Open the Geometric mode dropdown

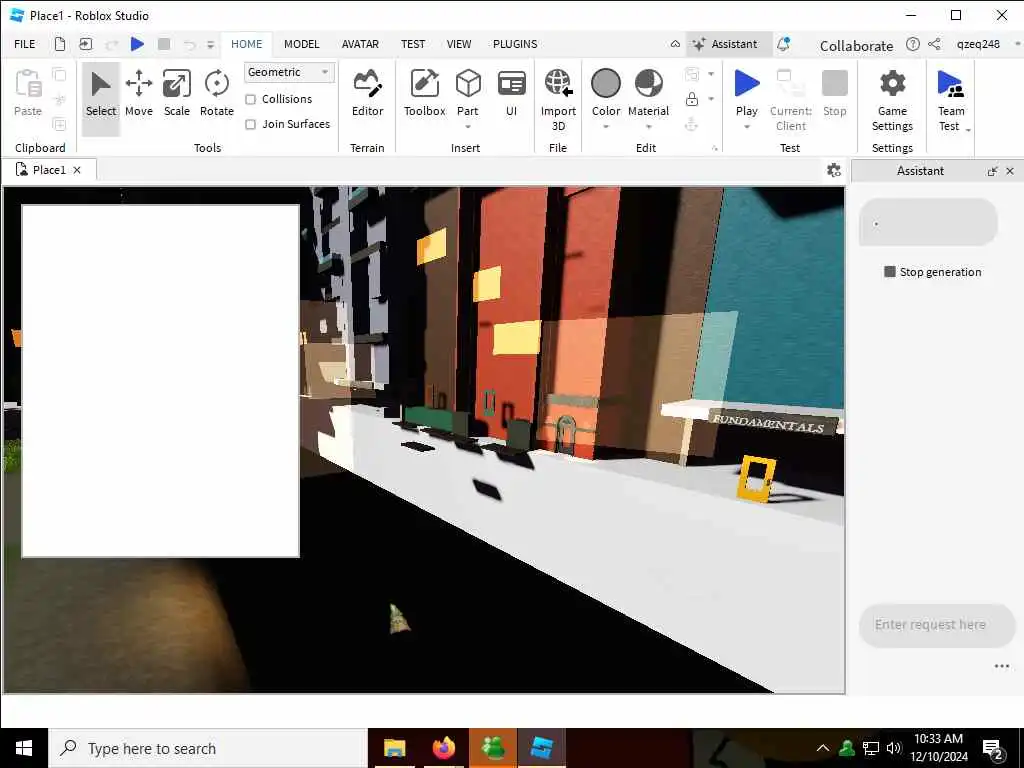(x=289, y=72)
